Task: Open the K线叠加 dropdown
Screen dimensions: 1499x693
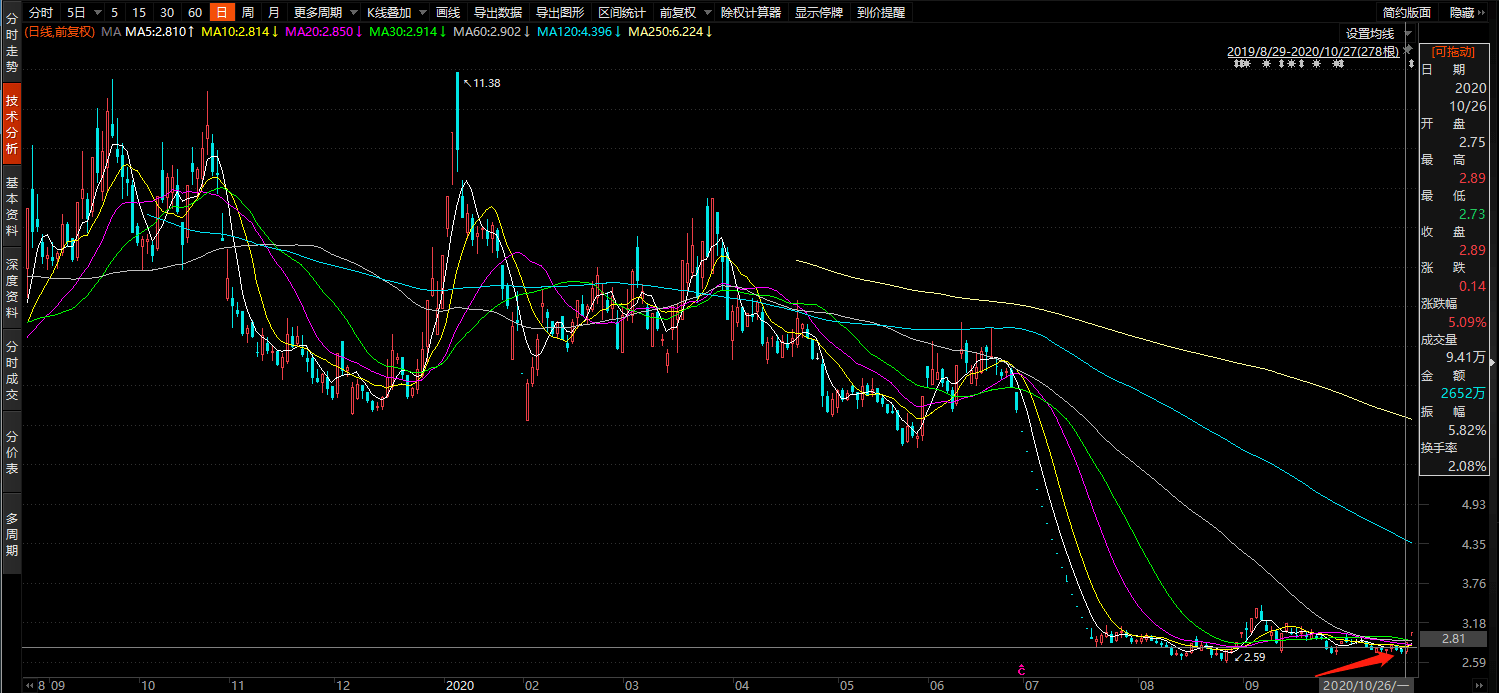Action: click(394, 13)
